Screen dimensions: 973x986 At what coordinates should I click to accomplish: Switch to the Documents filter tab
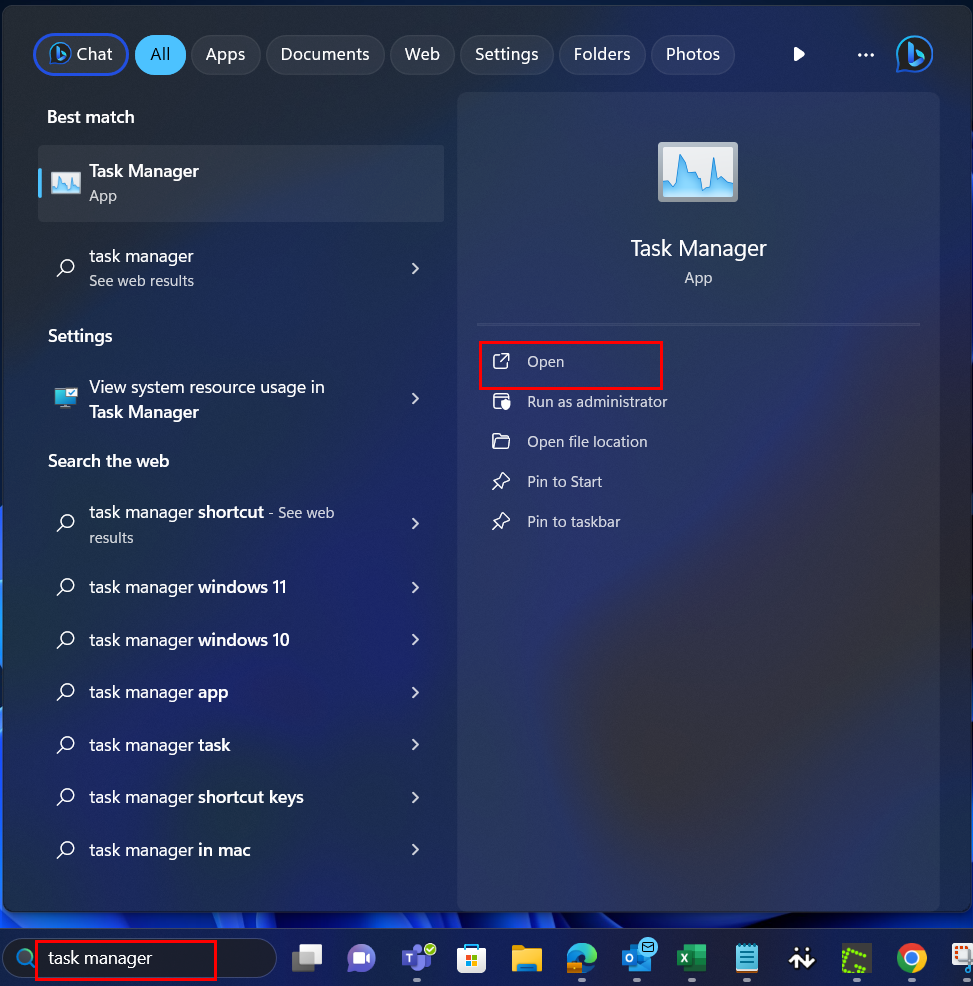(325, 54)
